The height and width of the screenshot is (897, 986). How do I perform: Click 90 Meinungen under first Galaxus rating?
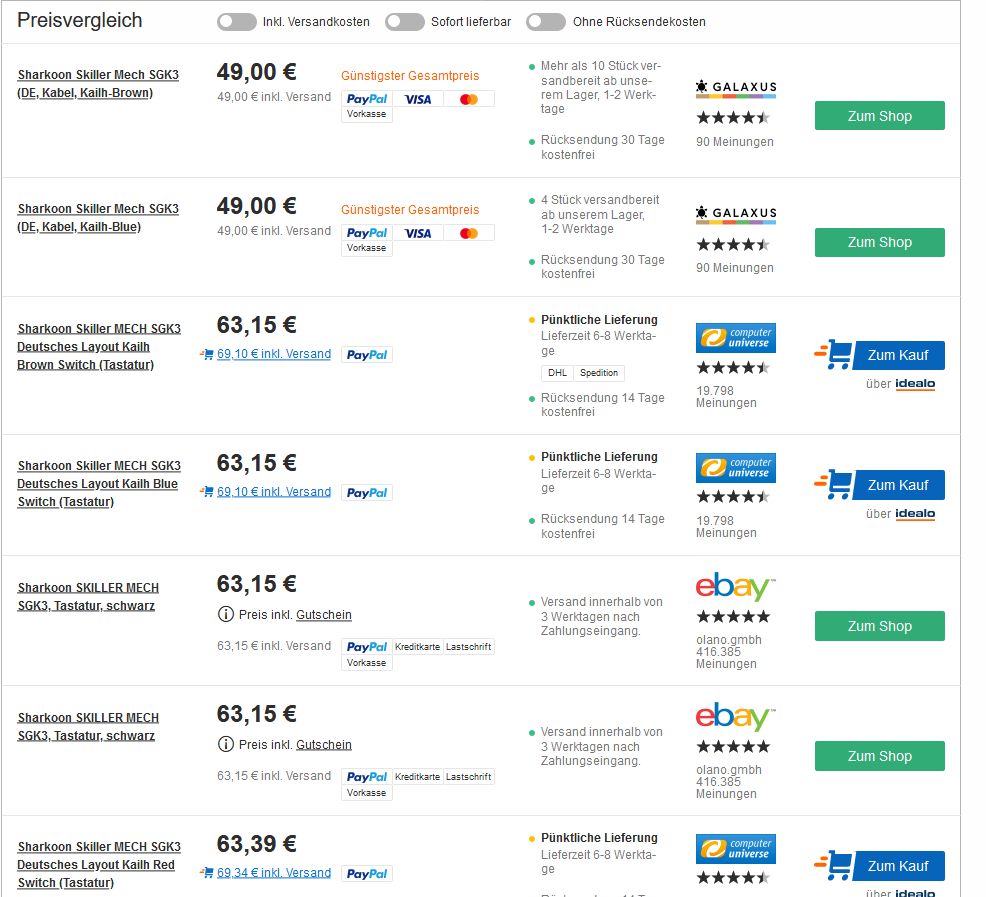[735, 142]
